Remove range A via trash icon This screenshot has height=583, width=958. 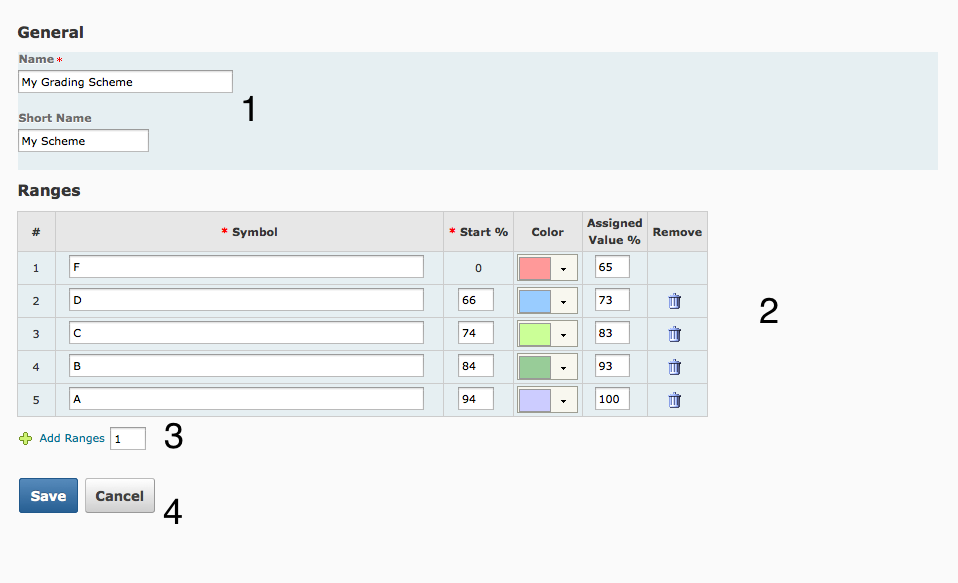675,400
